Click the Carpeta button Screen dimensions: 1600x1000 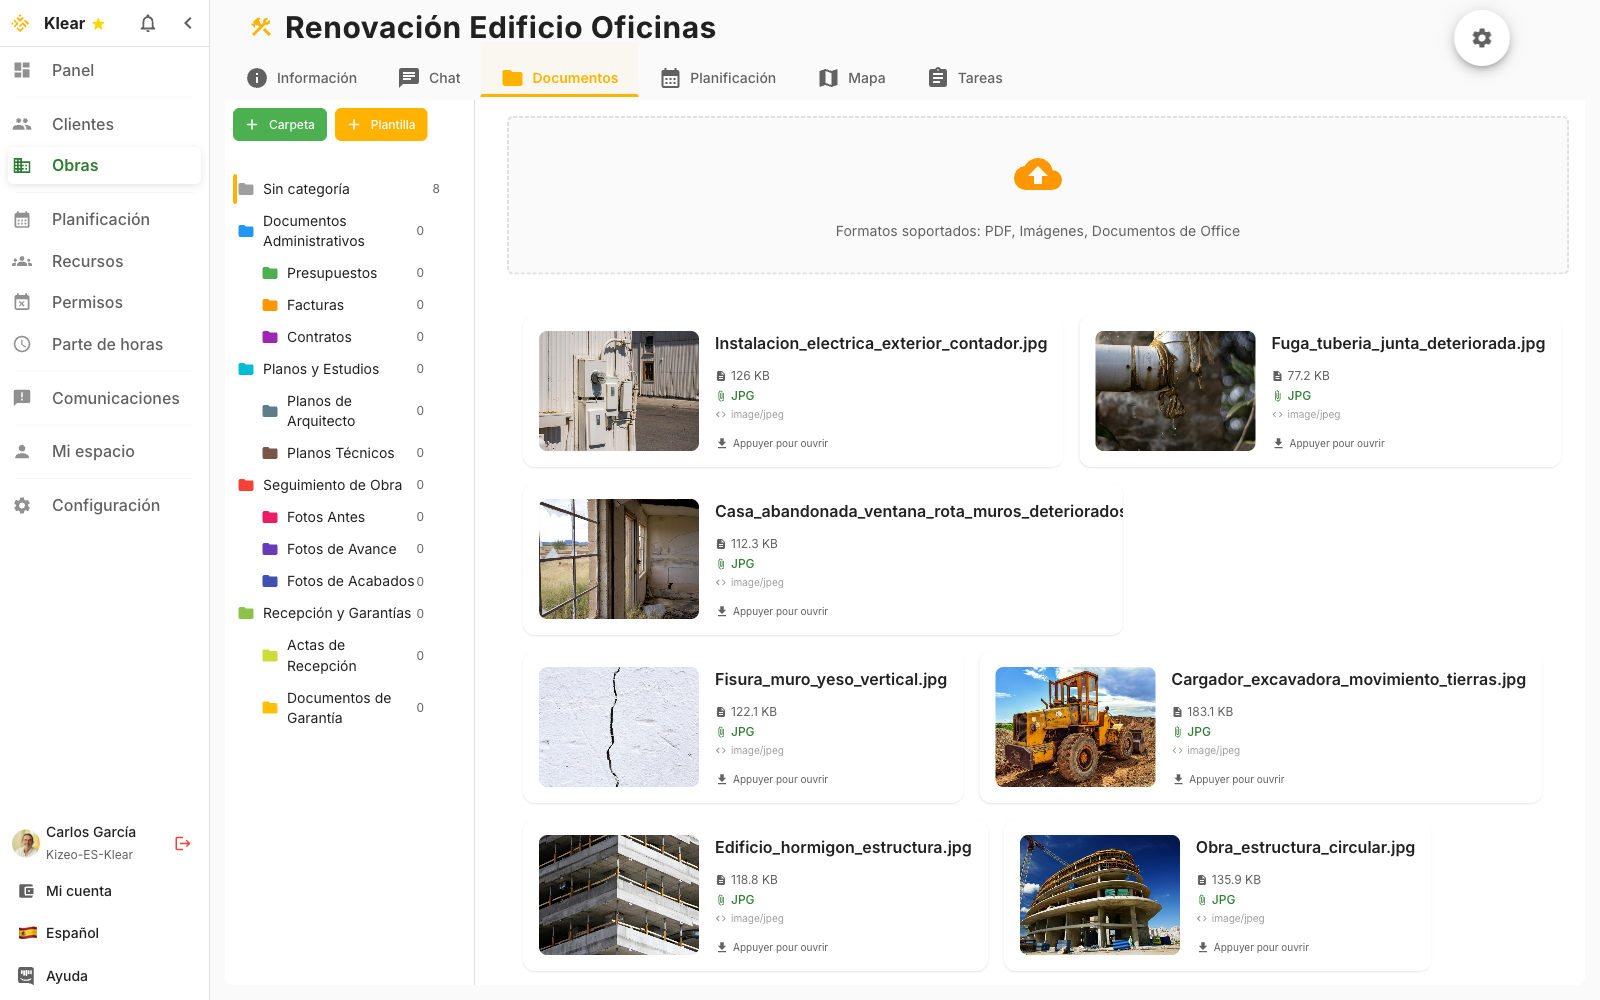(x=279, y=124)
